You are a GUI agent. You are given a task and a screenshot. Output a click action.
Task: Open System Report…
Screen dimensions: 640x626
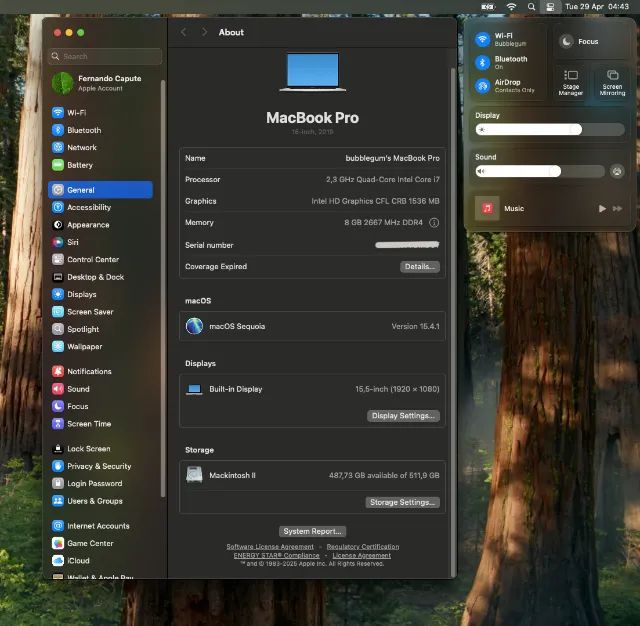(x=312, y=531)
